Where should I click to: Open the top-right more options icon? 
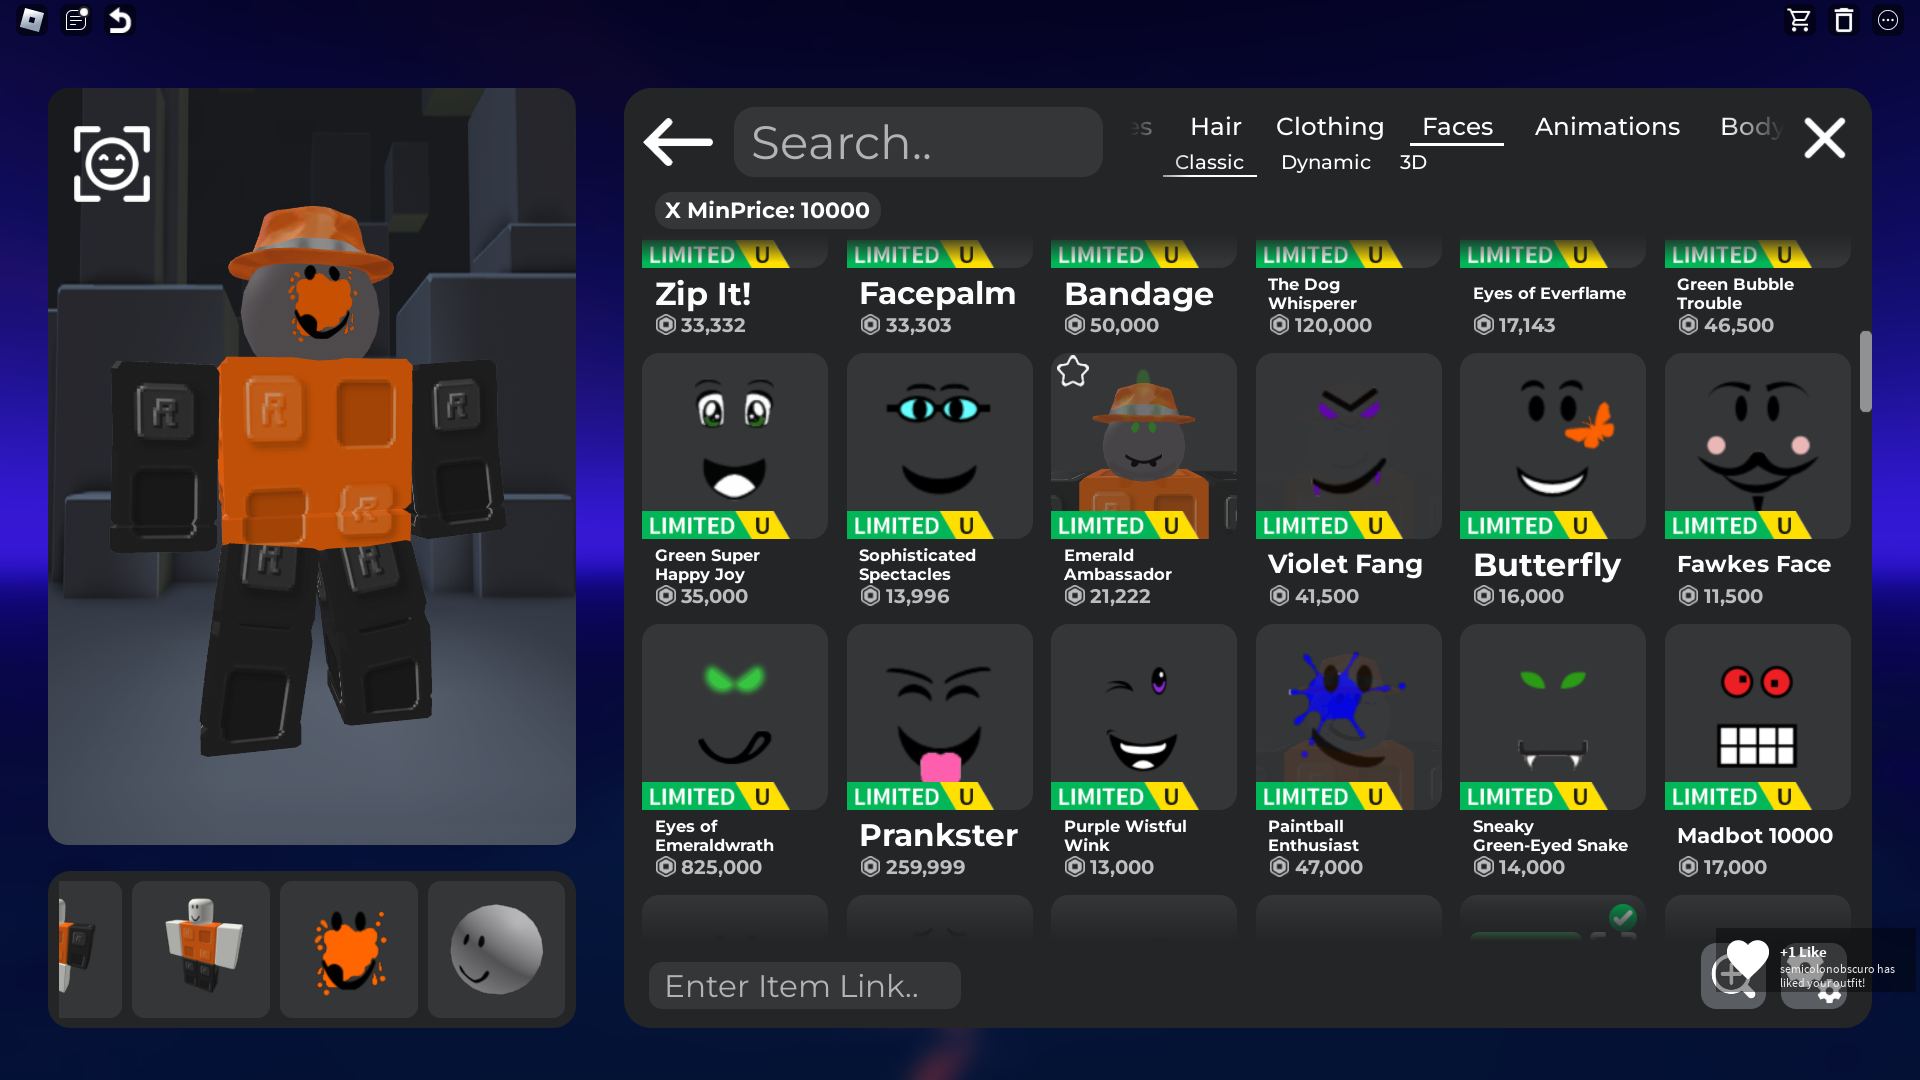[x=1887, y=20]
